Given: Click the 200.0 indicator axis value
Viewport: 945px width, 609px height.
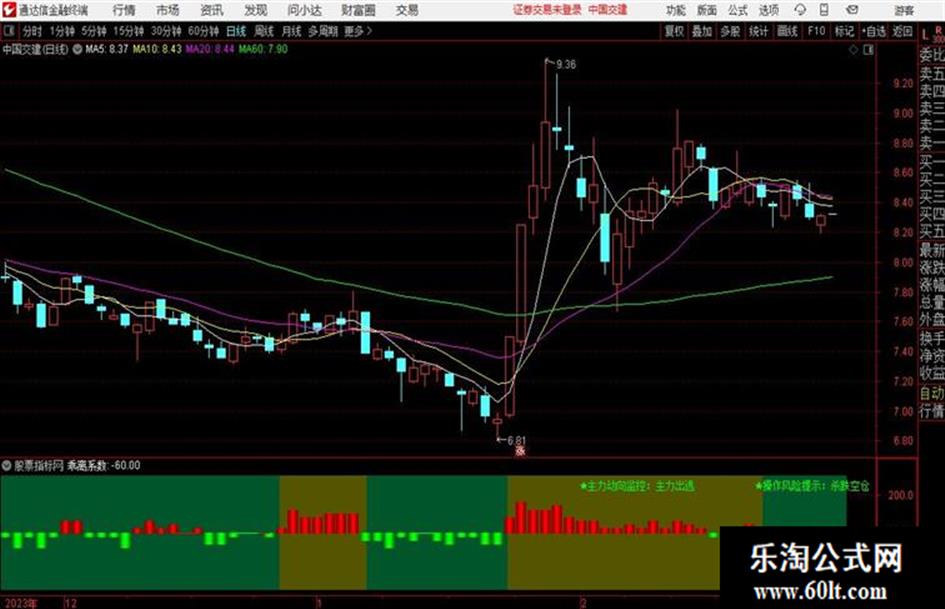Looking at the screenshot, I should [x=900, y=496].
